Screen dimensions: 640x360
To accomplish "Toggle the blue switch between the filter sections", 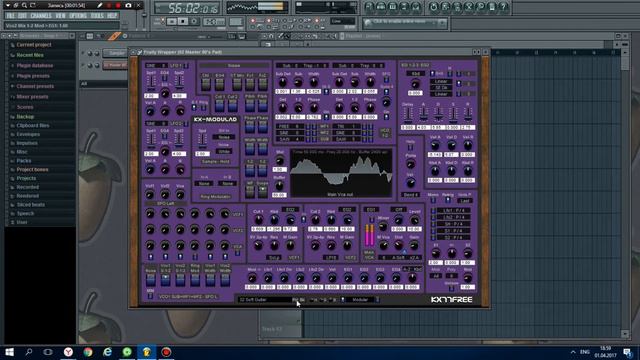I will pos(303,220).
